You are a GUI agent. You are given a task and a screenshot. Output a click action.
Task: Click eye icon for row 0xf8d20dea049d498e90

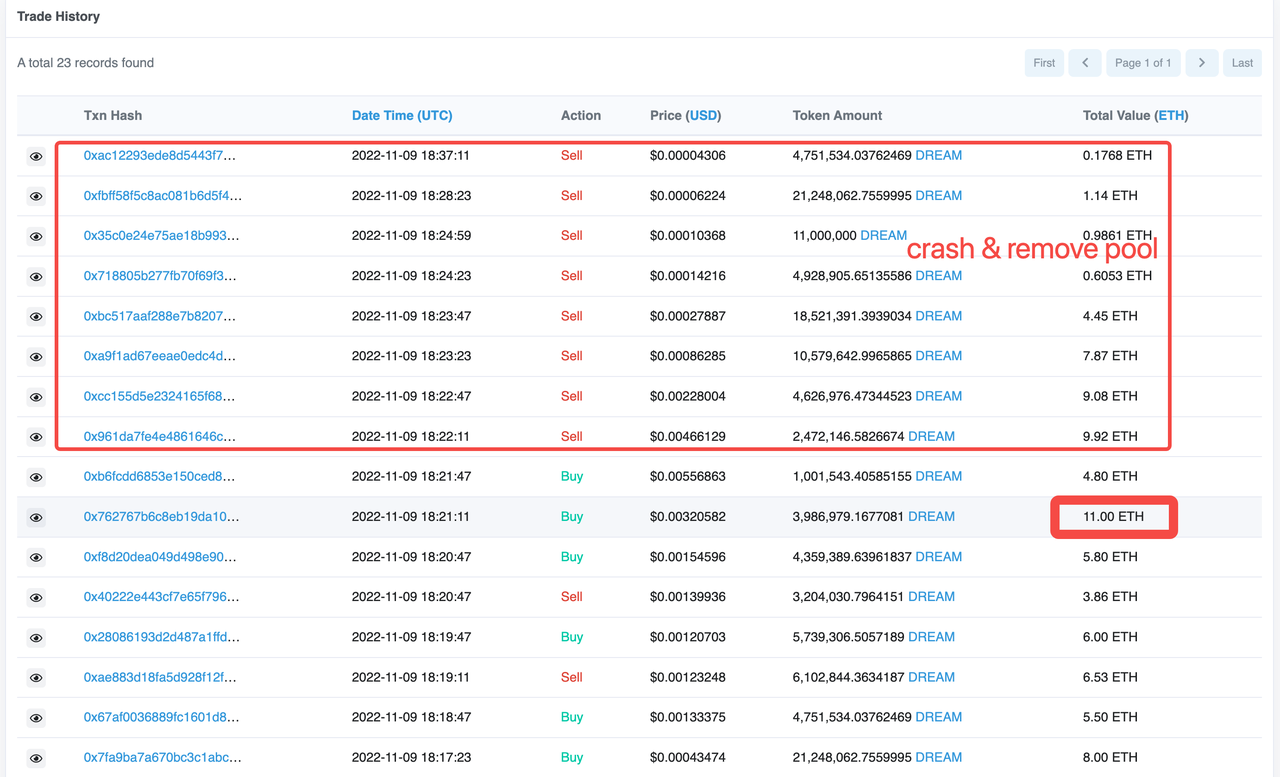click(x=36, y=558)
